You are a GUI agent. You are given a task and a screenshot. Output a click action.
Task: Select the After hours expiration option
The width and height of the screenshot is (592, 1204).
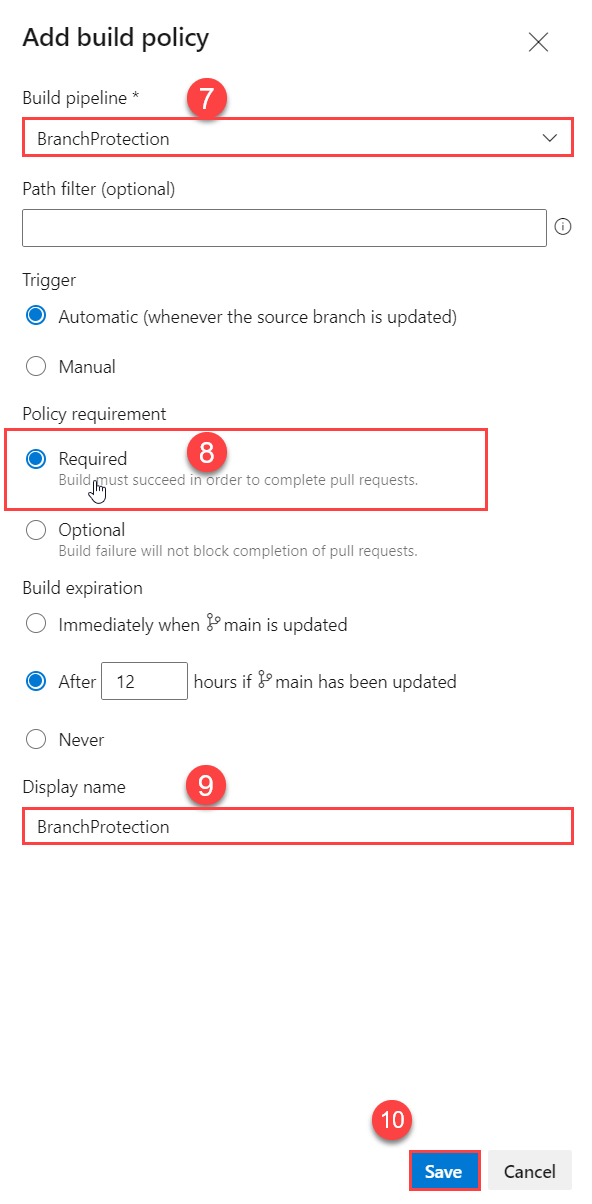36,681
